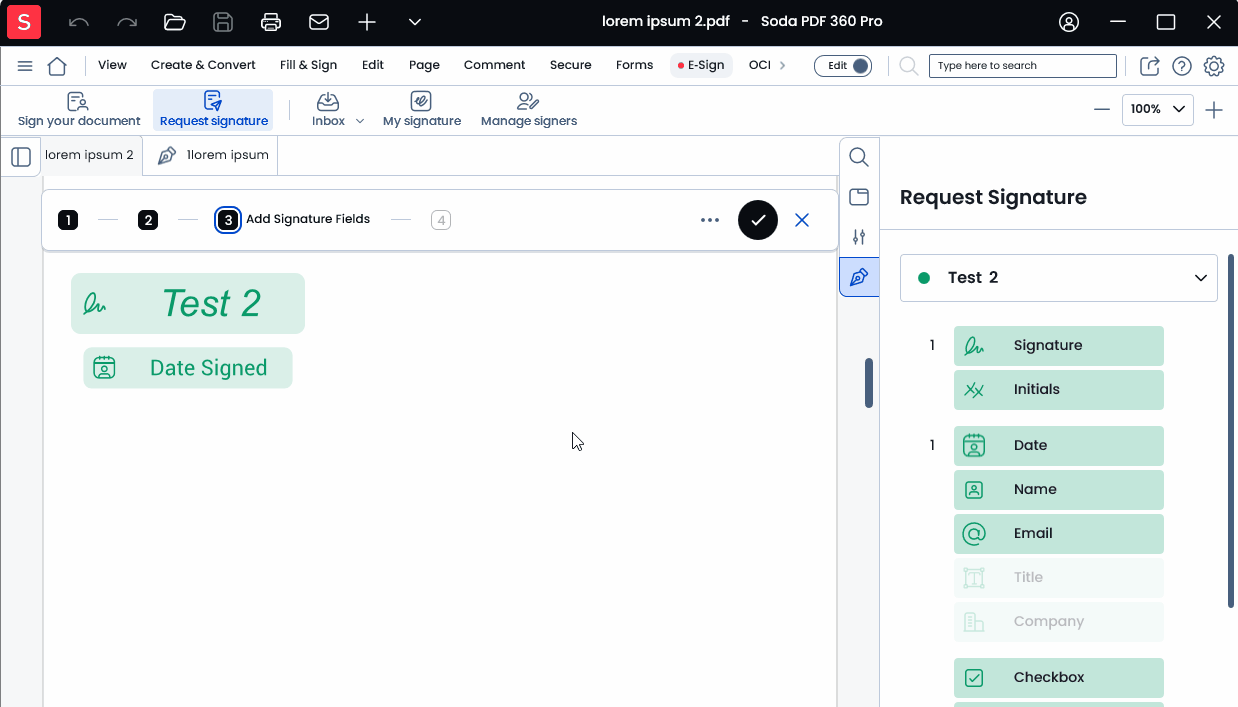1238x707 pixels.
Task: Zoom in with the plus button
Action: 1214,110
